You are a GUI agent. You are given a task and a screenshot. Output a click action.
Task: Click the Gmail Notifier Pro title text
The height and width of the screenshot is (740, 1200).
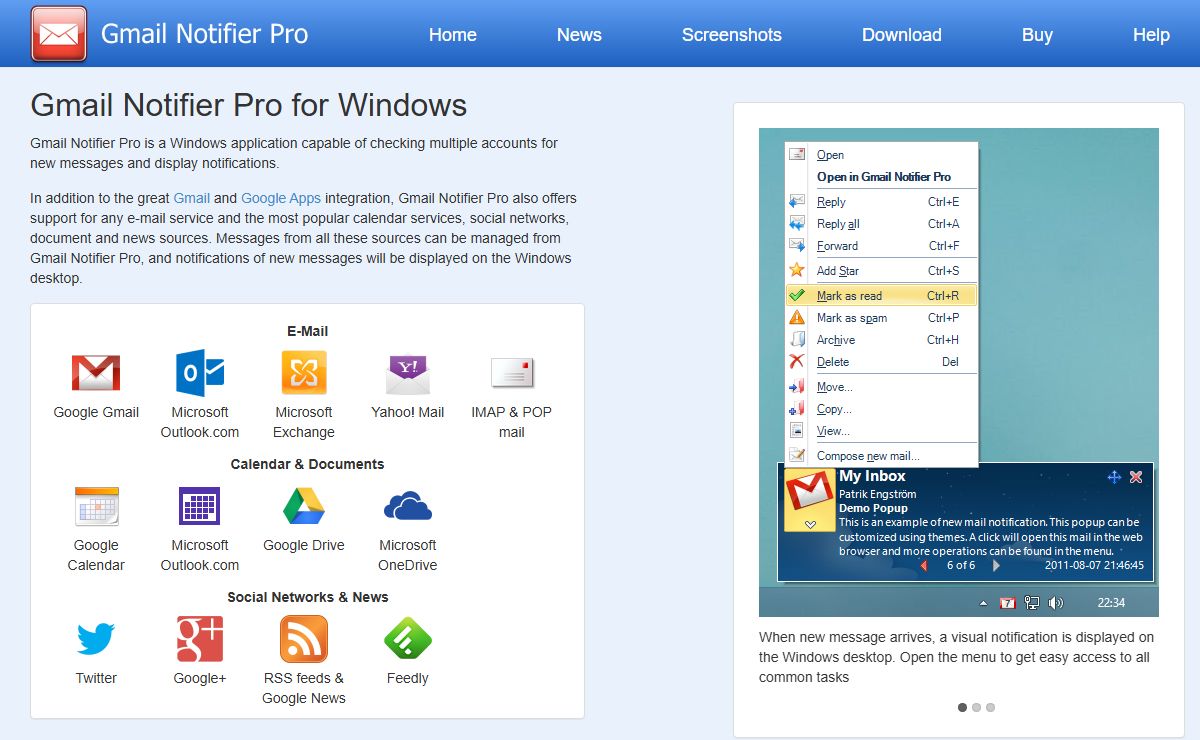205,34
